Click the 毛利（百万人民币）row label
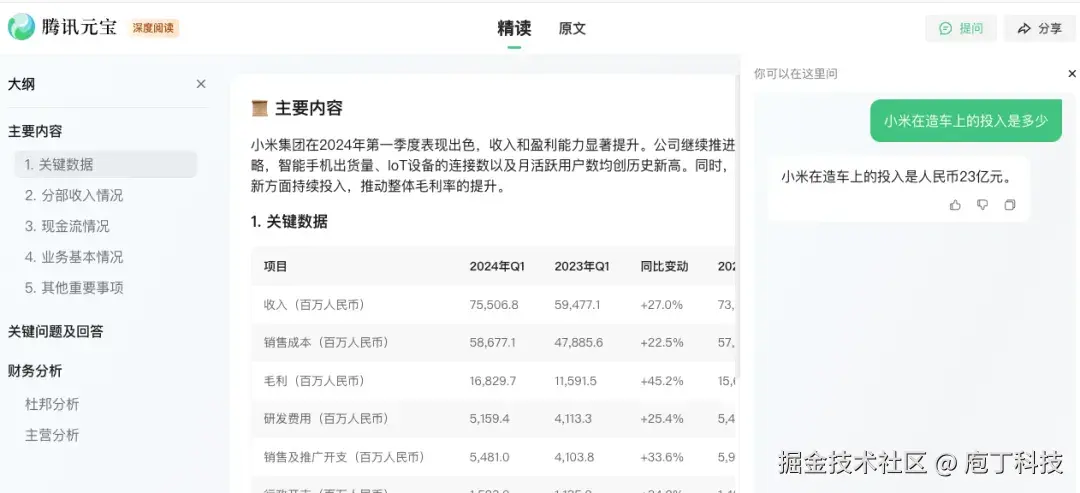1080x493 pixels. pos(314,381)
